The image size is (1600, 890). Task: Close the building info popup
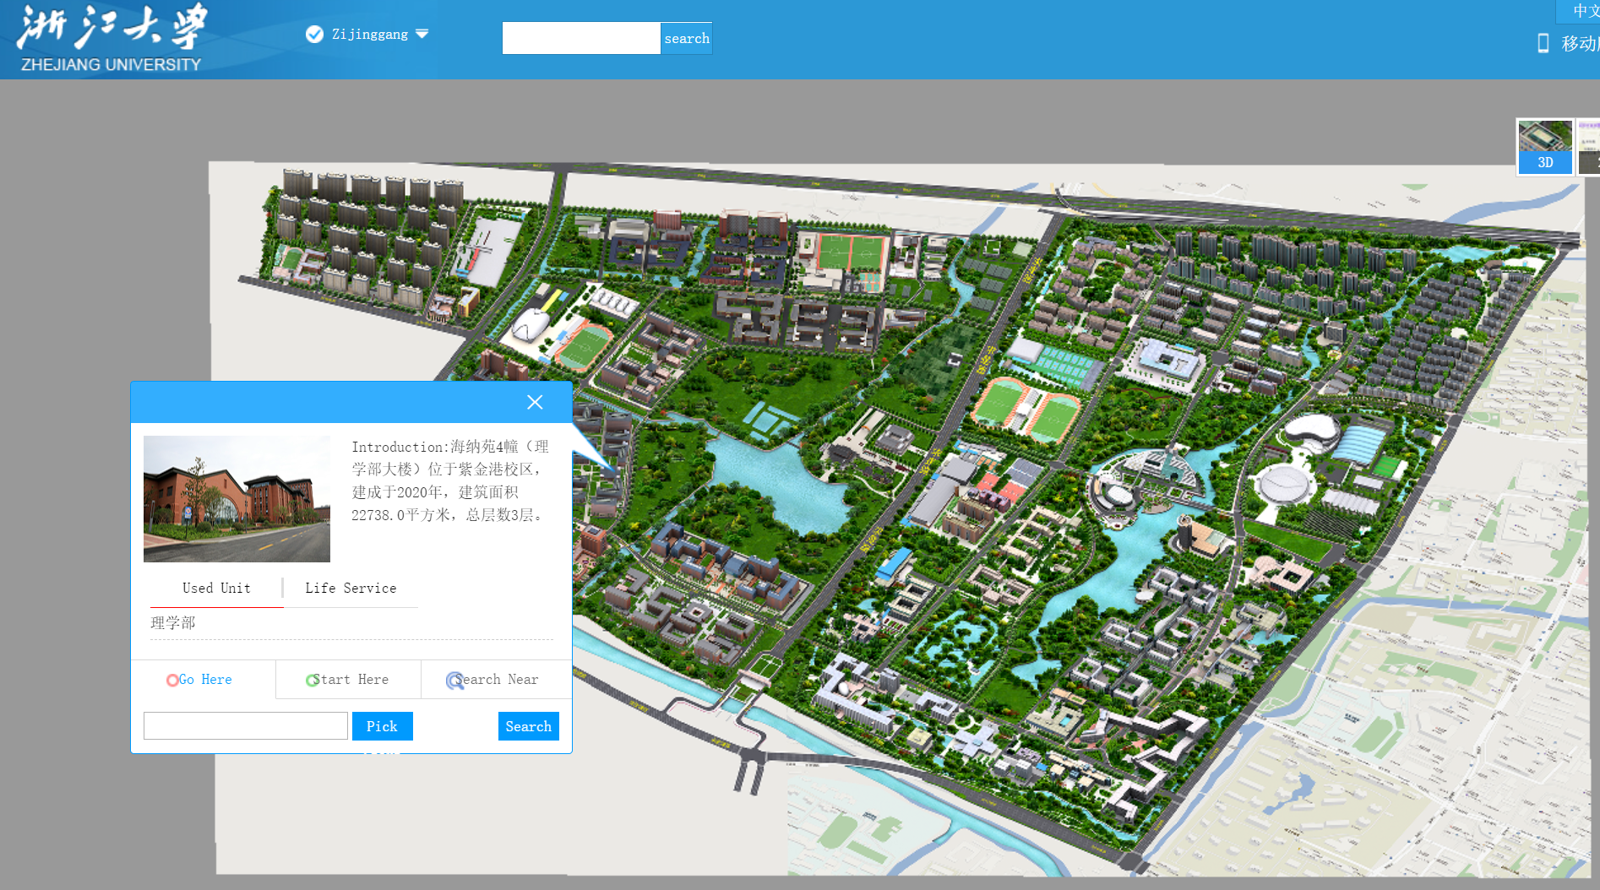535,402
